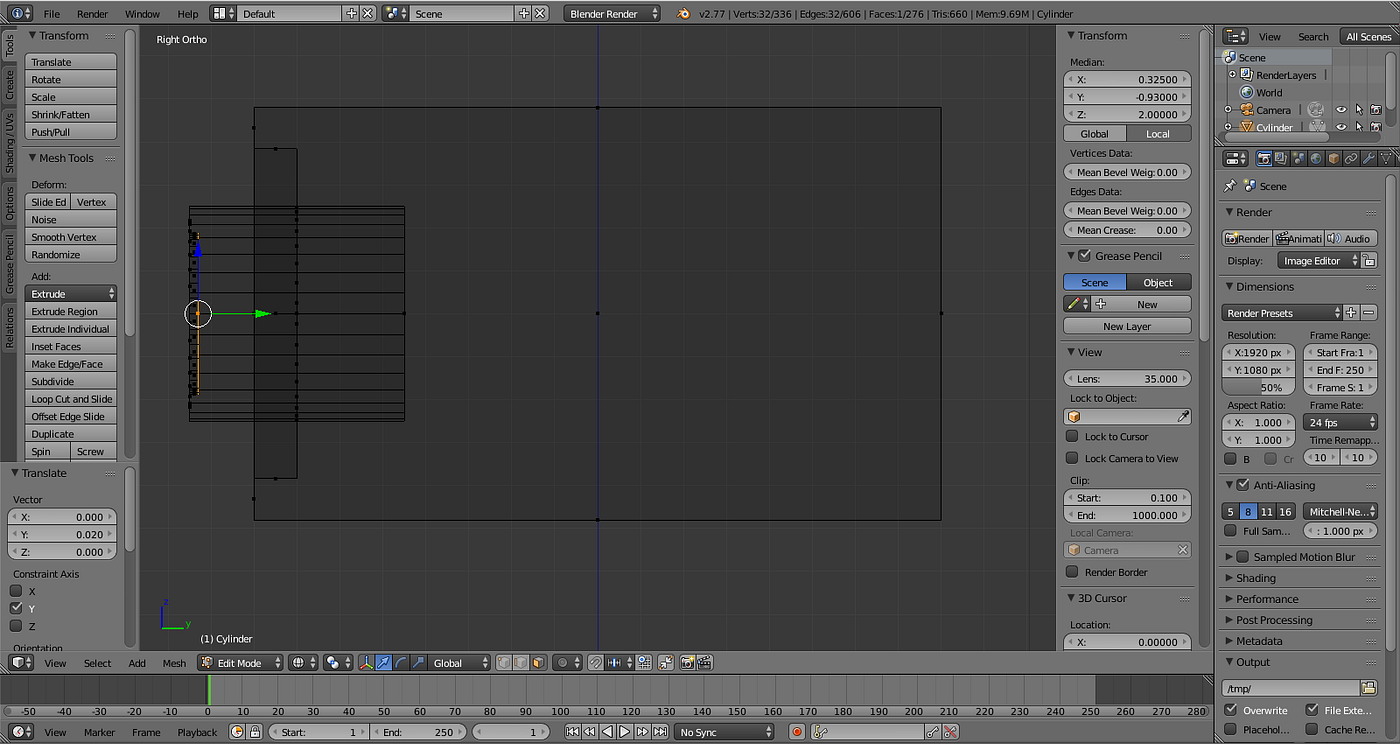
Task: Adjust the Lens 35.000 field
Action: pyautogui.click(x=1127, y=379)
